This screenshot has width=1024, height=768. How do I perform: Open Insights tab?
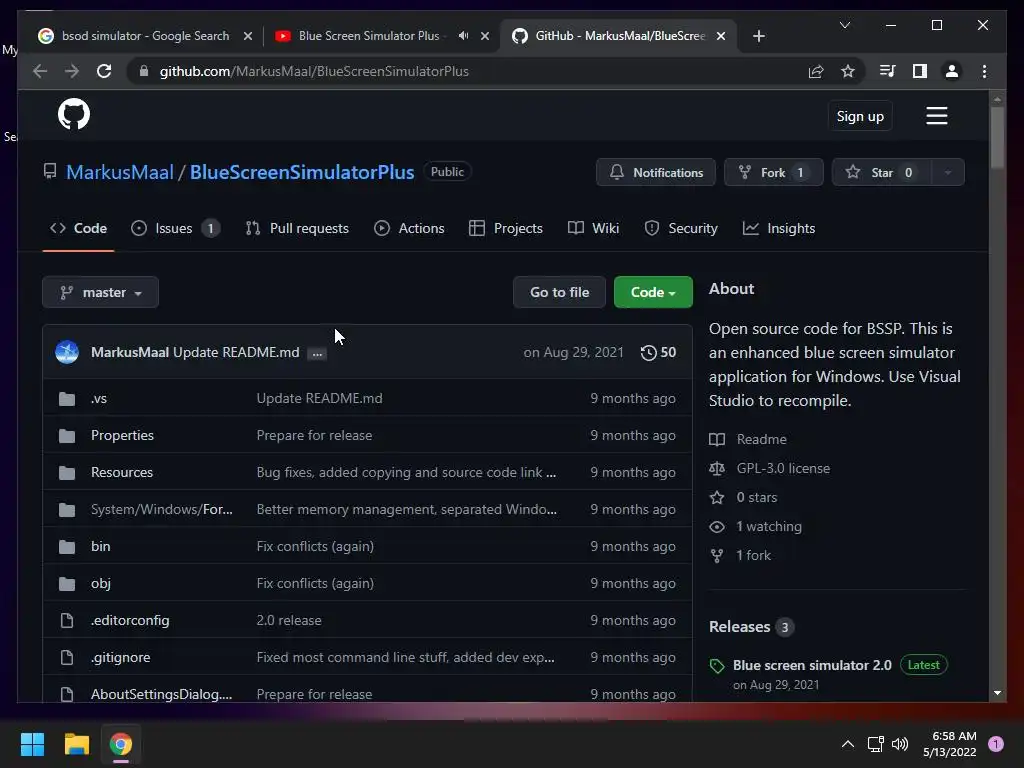779,229
